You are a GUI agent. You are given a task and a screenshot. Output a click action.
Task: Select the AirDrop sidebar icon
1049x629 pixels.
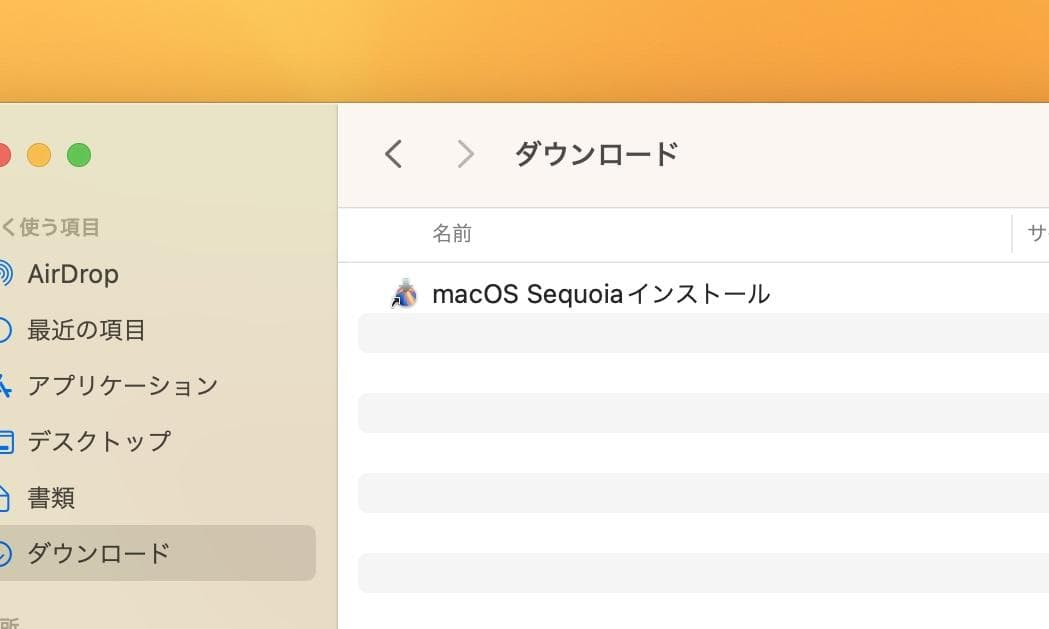8,273
